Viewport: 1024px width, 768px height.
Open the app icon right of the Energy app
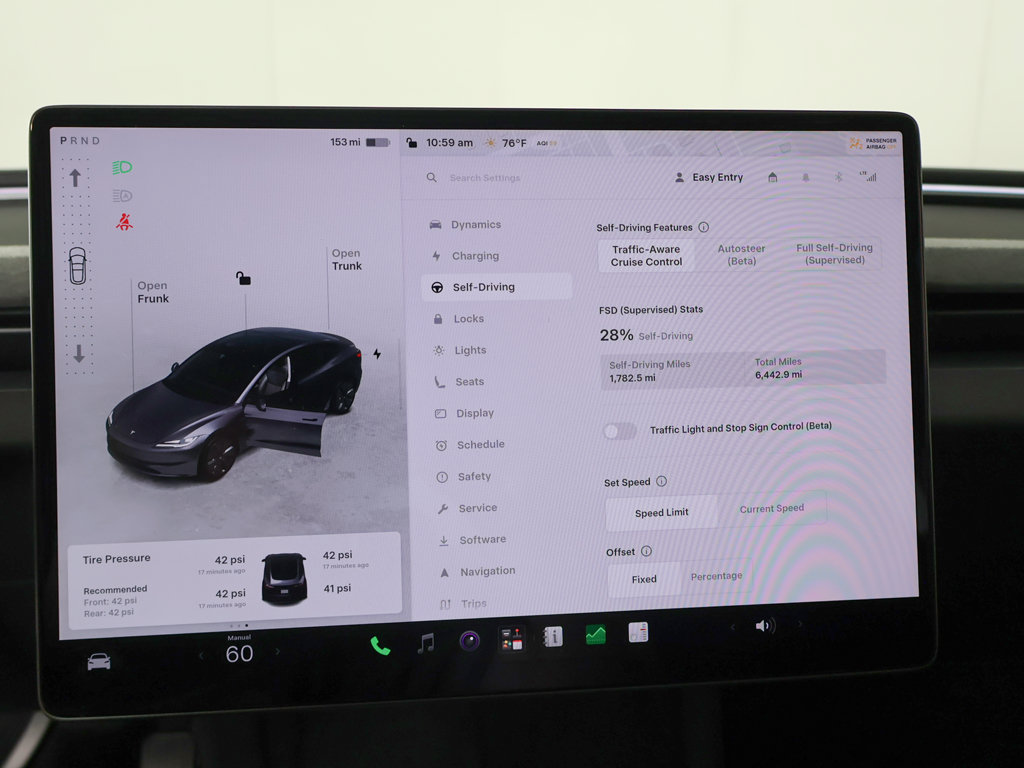tap(638, 632)
